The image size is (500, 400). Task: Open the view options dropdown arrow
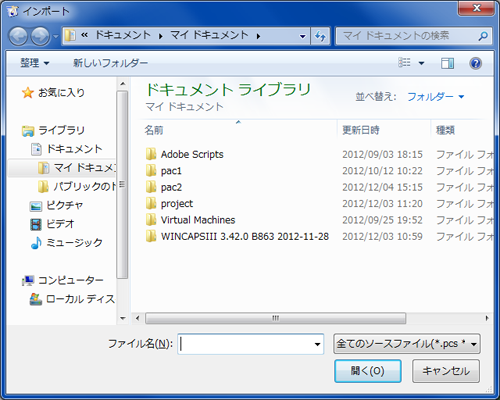421,63
